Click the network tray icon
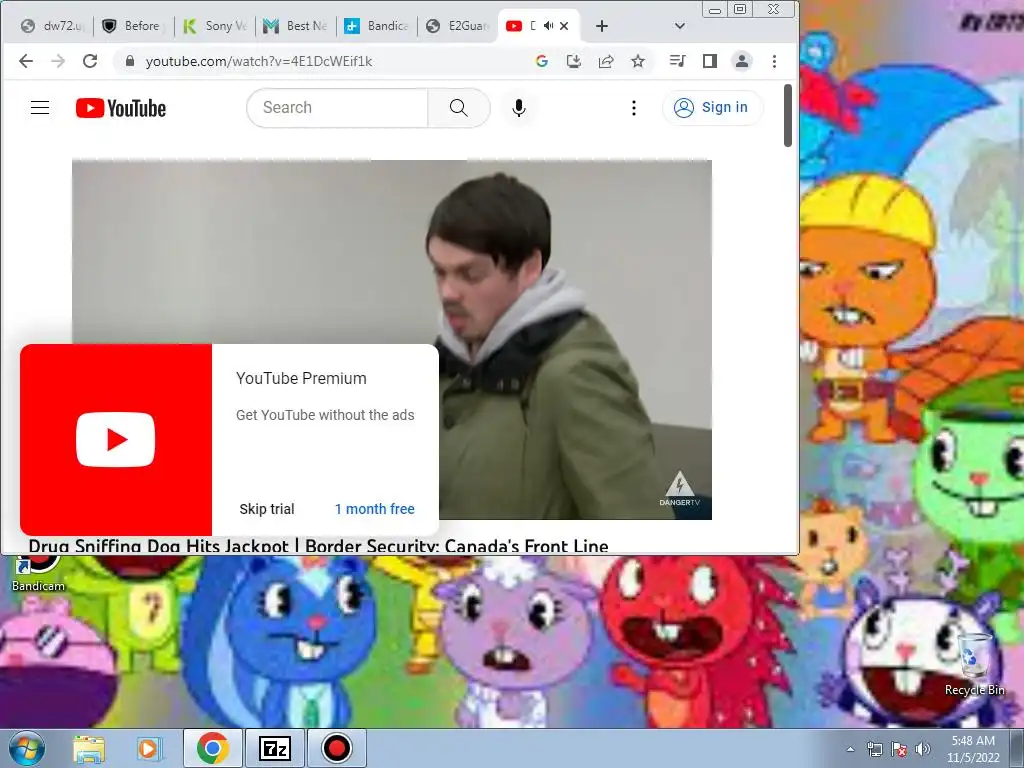The width and height of the screenshot is (1024, 768). click(874, 749)
